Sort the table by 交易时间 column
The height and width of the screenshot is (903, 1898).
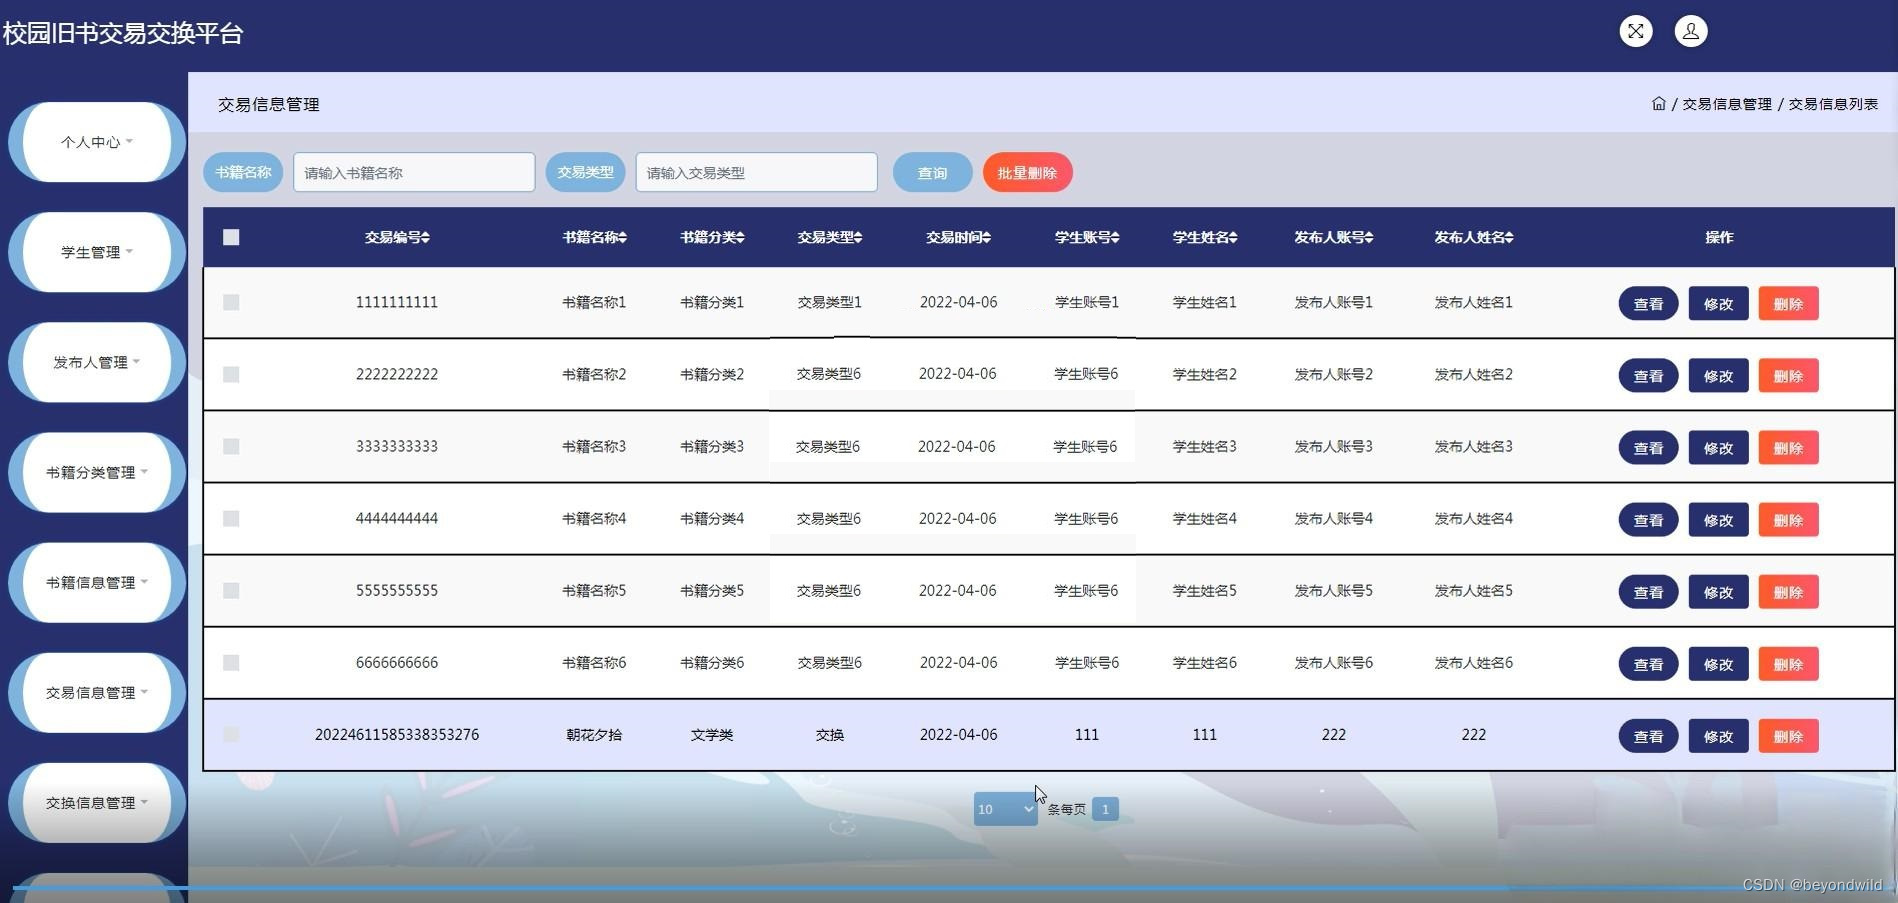pos(957,237)
